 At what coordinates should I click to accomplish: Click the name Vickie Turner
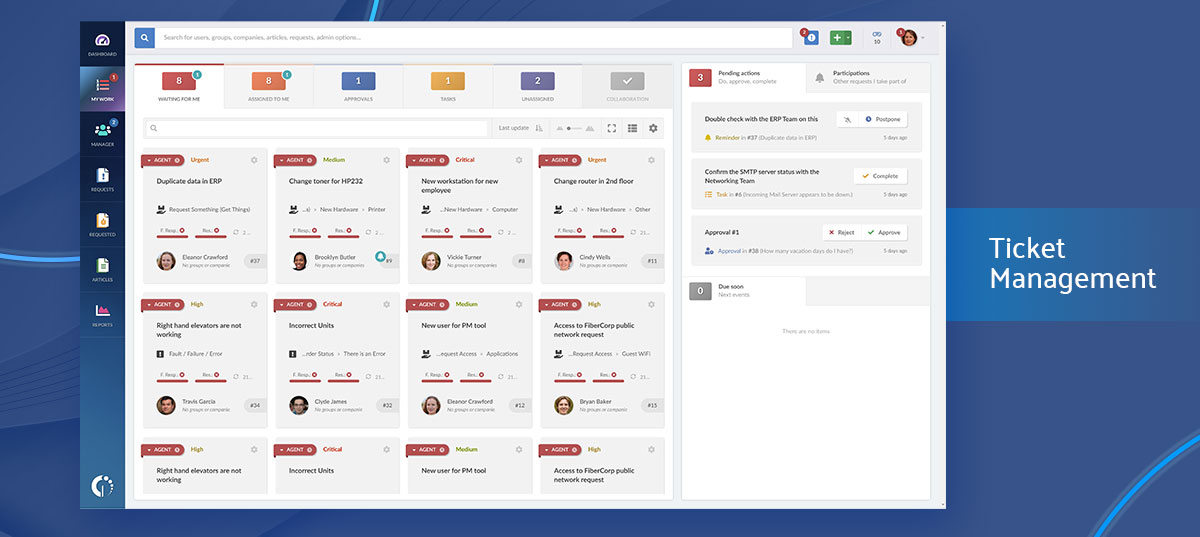pyautogui.click(x=464, y=257)
